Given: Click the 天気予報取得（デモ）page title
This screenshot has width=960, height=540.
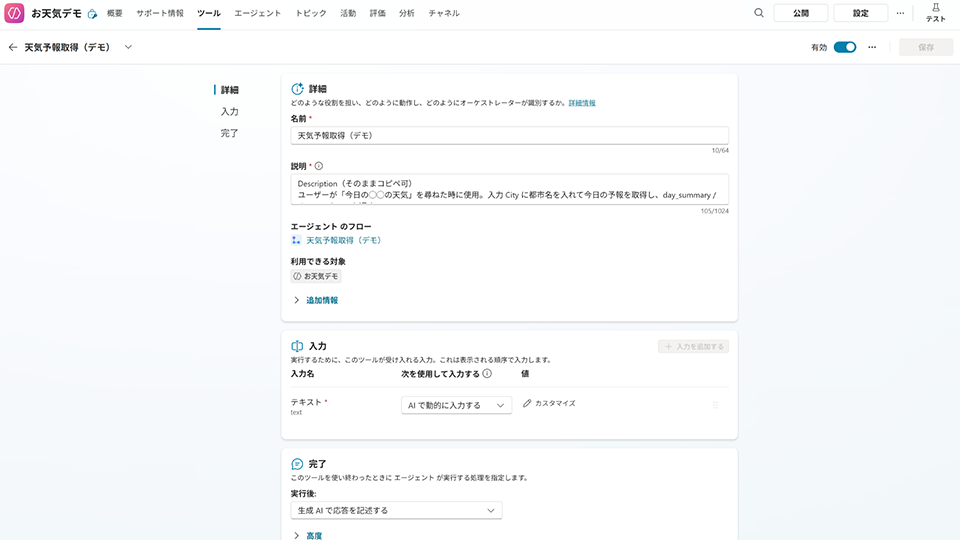Looking at the screenshot, I should pyautogui.click(x=67, y=47).
